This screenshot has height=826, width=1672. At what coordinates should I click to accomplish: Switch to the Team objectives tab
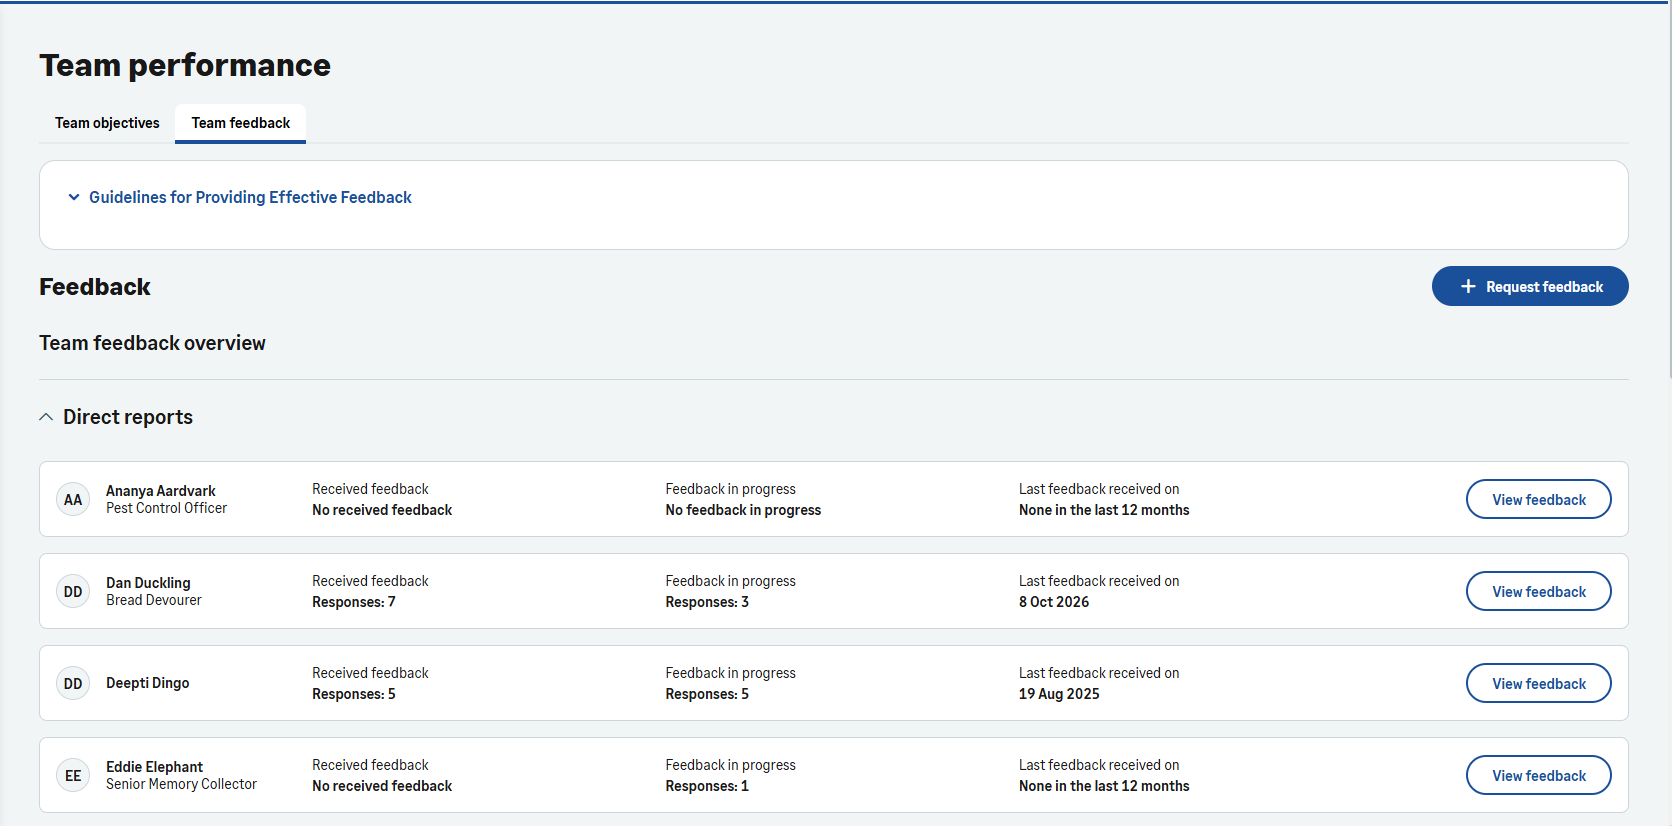tap(107, 123)
